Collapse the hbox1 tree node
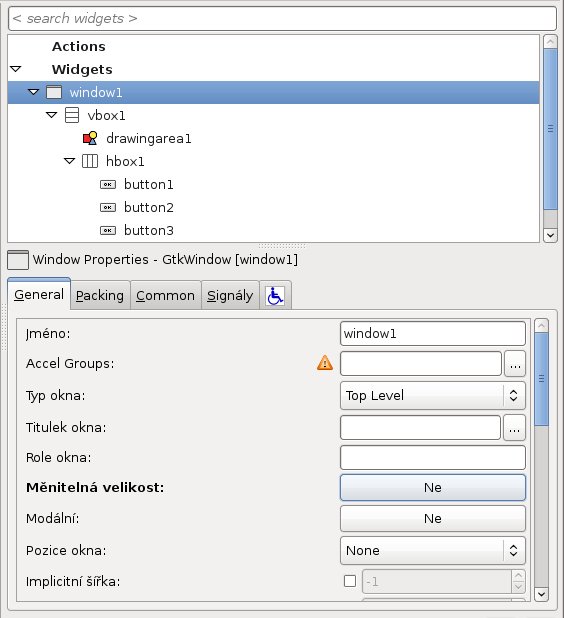 click(69, 161)
